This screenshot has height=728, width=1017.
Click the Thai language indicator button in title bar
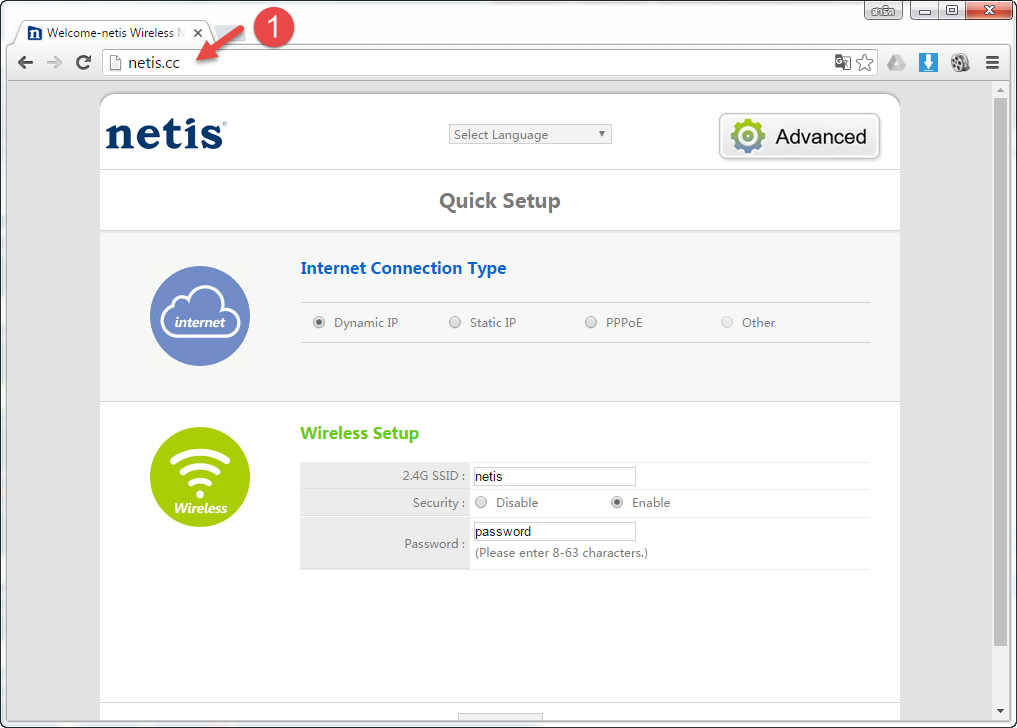pos(883,10)
